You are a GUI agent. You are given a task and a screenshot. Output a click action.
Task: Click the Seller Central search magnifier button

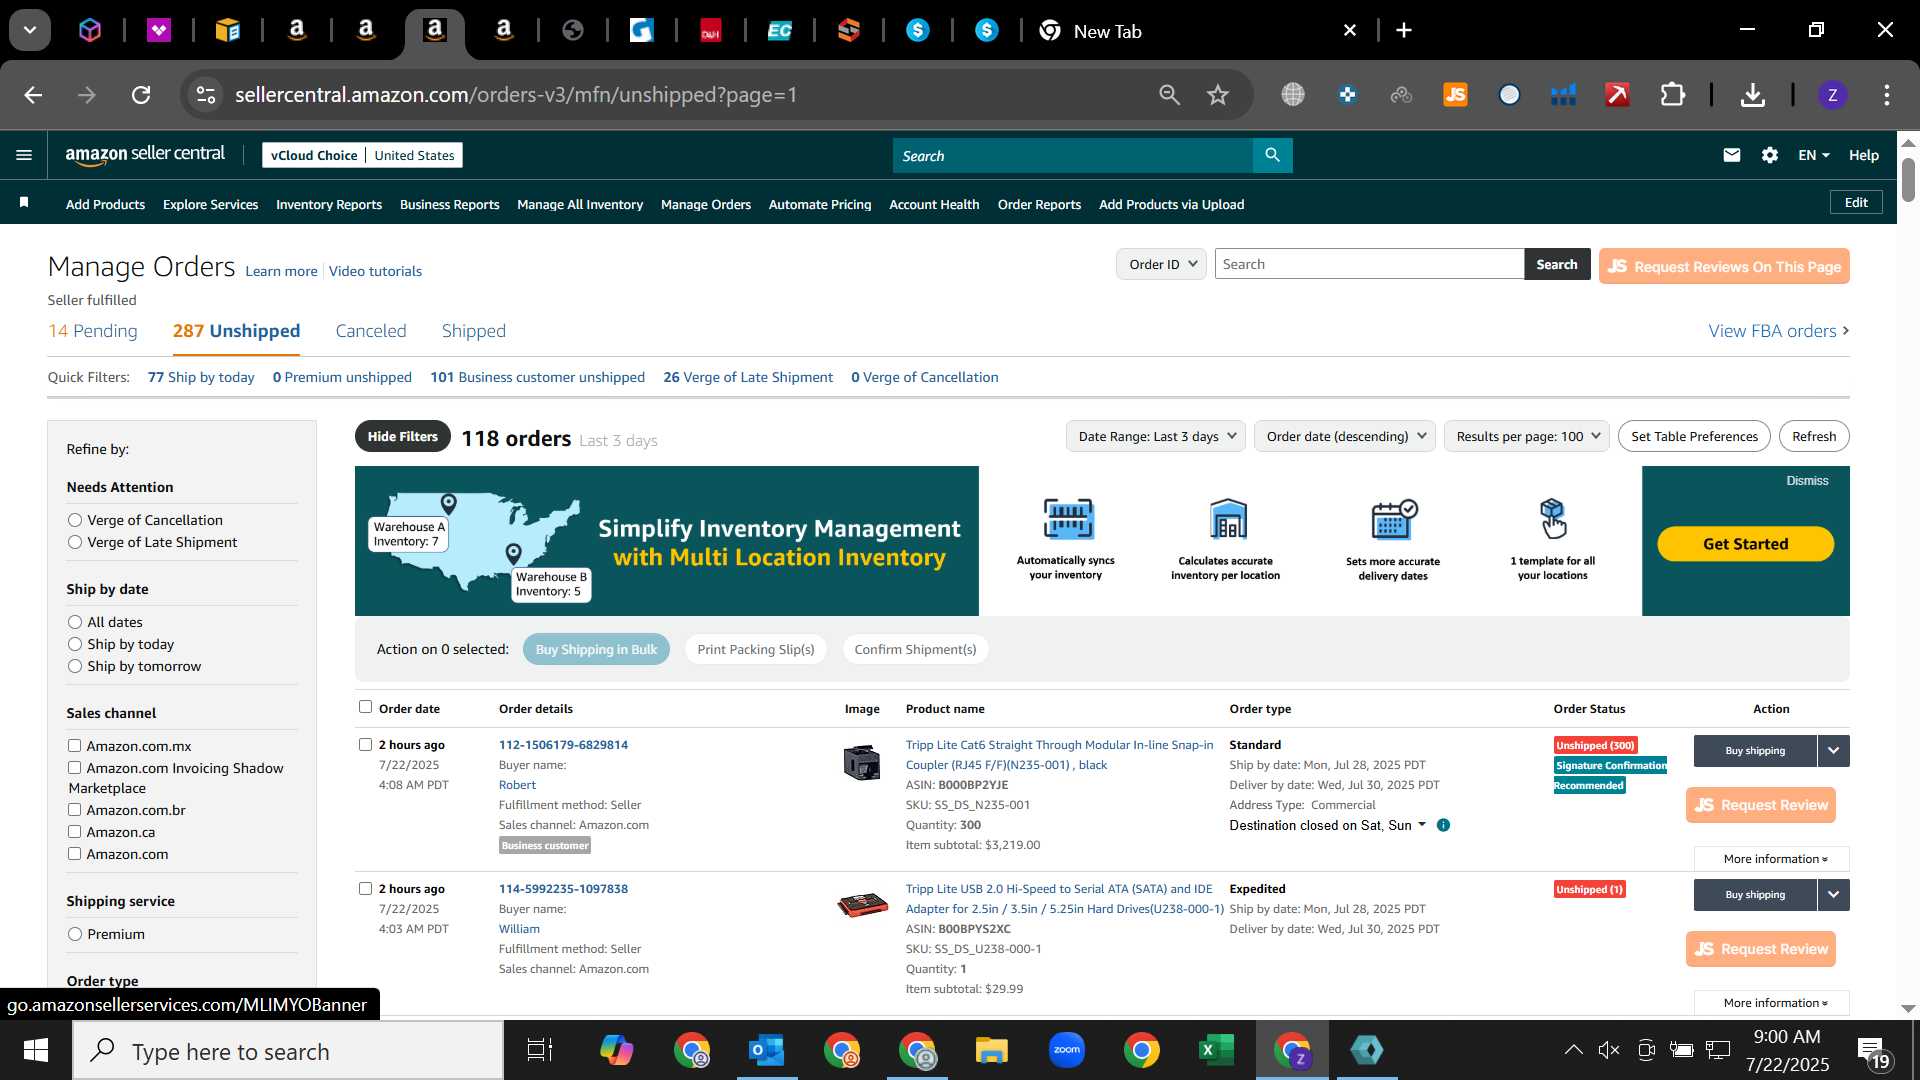click(x=1272, y=155)
